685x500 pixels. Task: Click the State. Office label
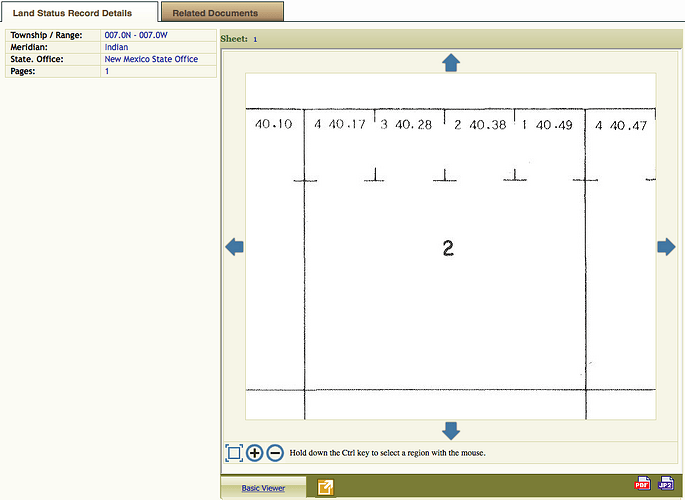(x=37, y=59)
